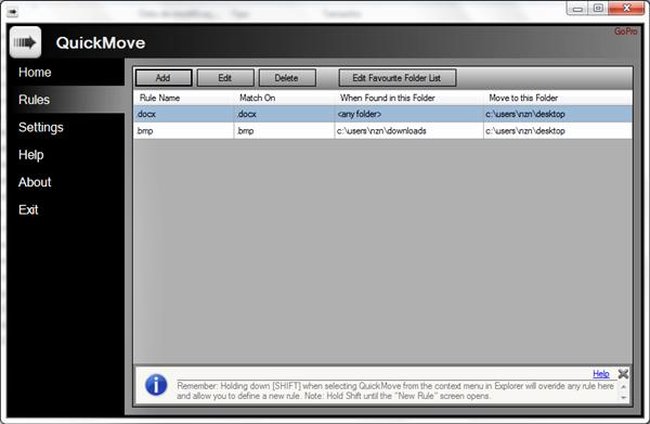The width and height of the screenshot is (650, 424).
Task: Click the small arrow icon in title bar
Action: [x=12, y=12]
